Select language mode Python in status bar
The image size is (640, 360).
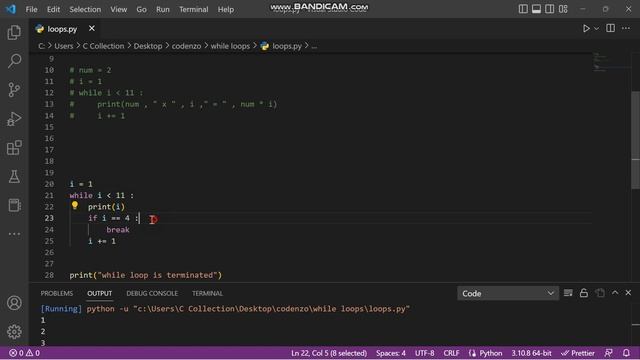tap(486, 353)
